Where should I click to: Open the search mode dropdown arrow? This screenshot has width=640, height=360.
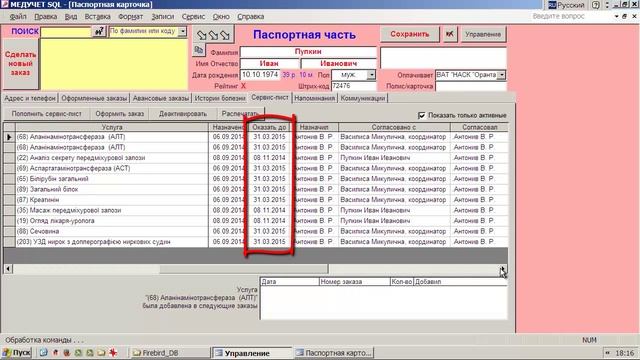182,31
